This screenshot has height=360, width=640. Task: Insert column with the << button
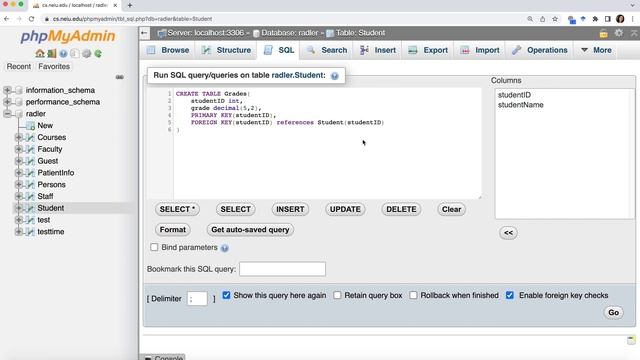pos(509,233)
